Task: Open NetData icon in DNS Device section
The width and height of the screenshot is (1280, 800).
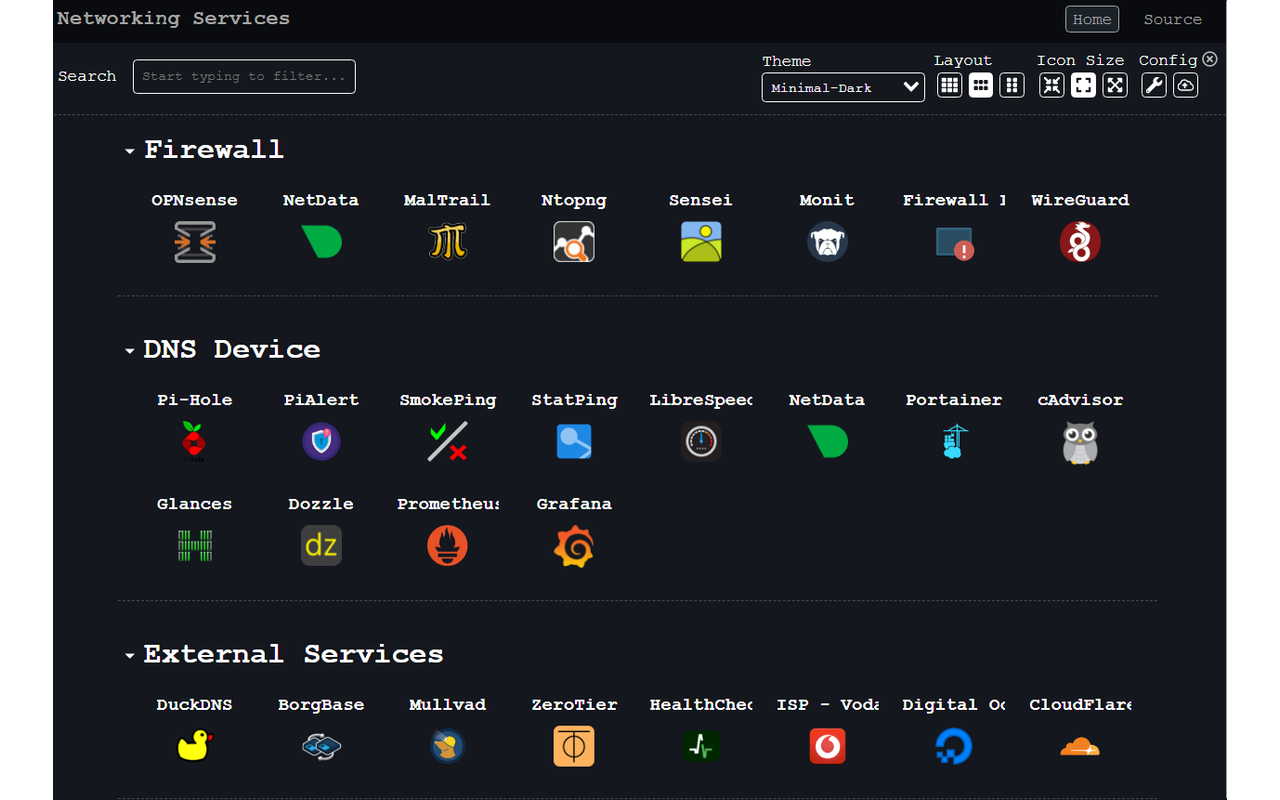Action: 827,441
